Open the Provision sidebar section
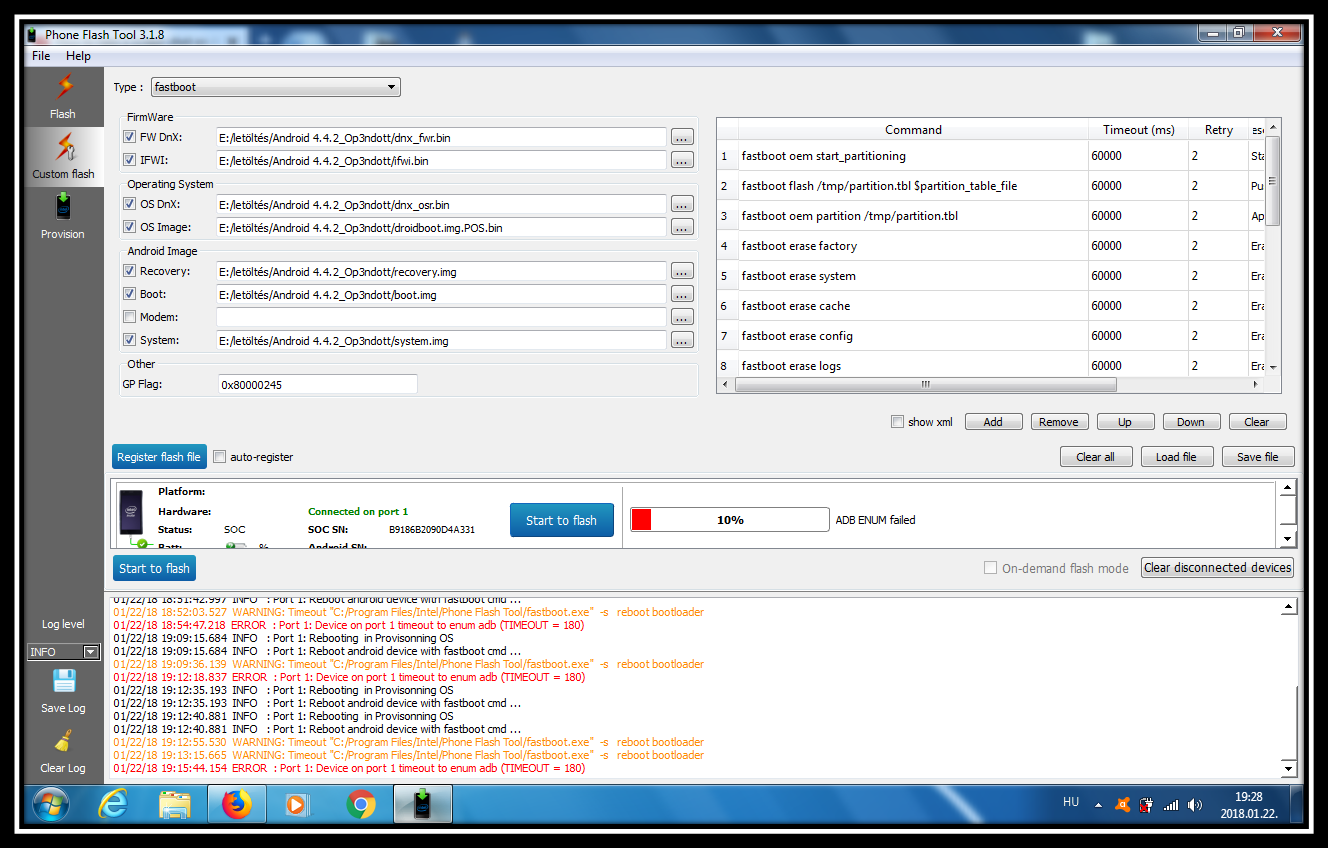 [63, 216]
